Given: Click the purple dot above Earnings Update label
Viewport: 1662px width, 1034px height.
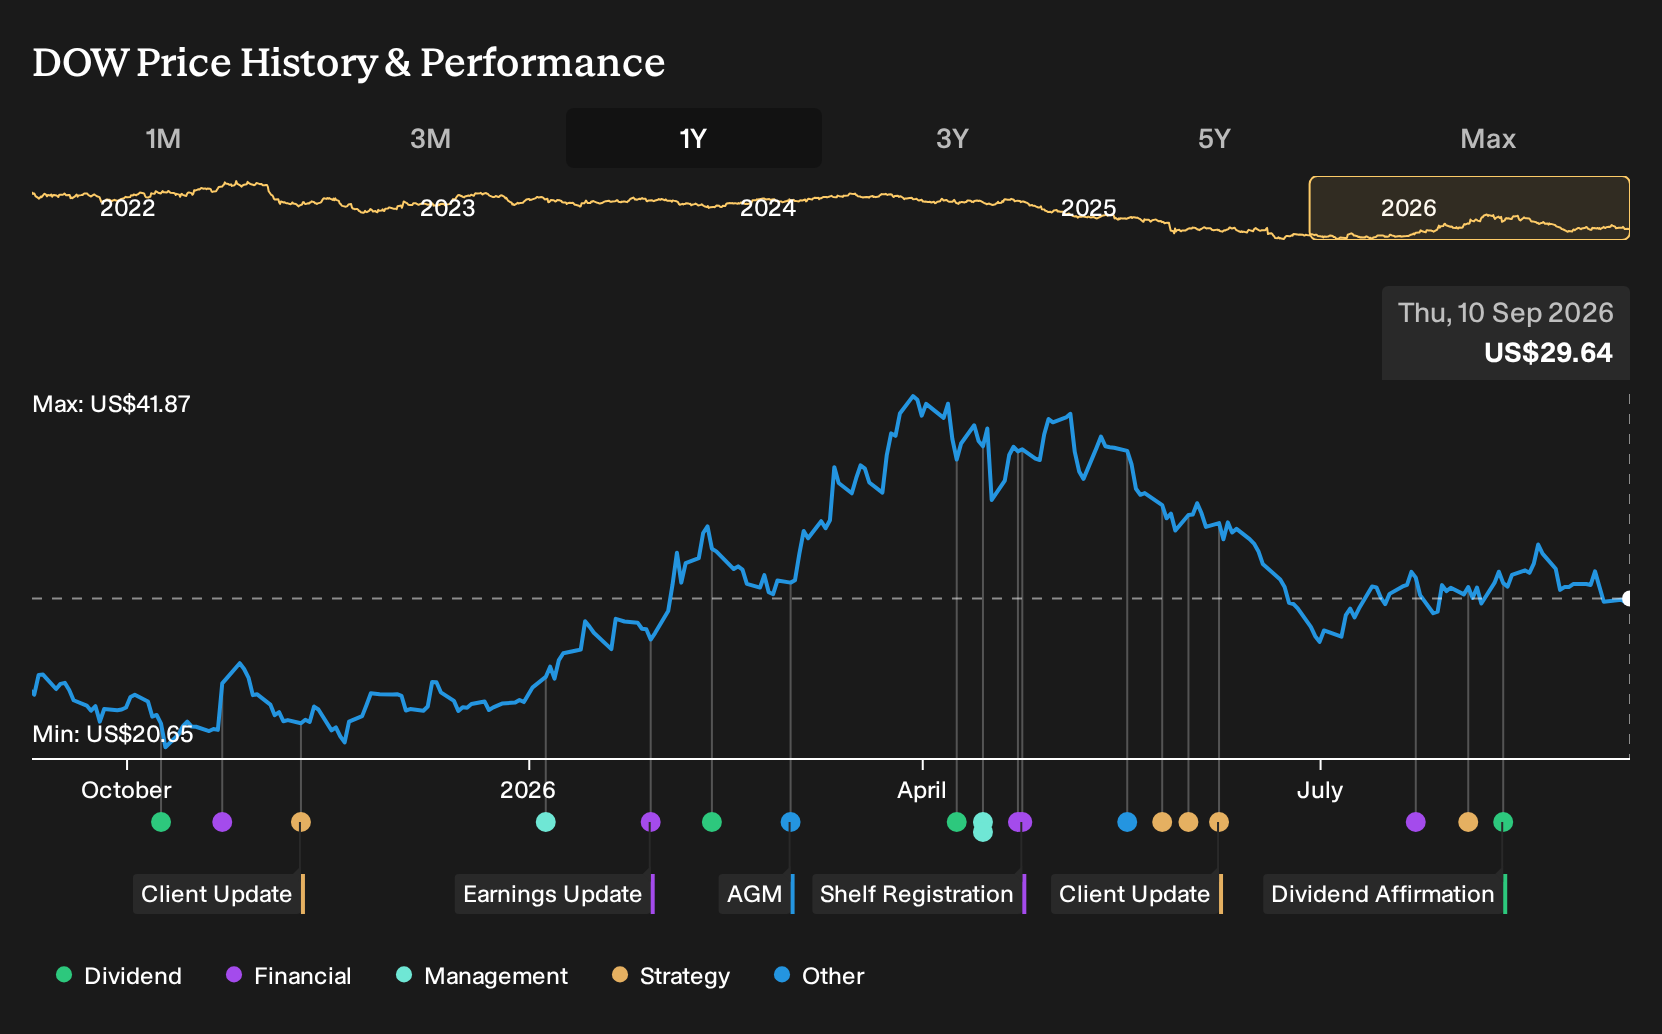Looking at the screenshot, I should [650, 822].
